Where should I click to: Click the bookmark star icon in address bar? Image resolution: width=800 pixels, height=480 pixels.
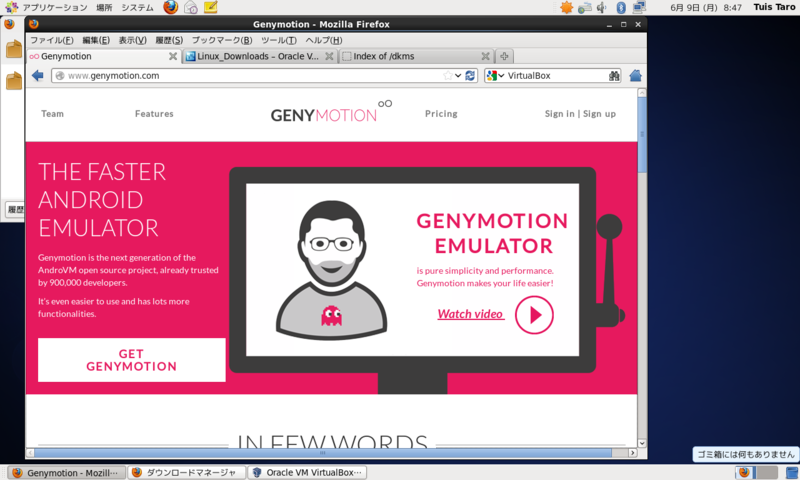point(447,75)
